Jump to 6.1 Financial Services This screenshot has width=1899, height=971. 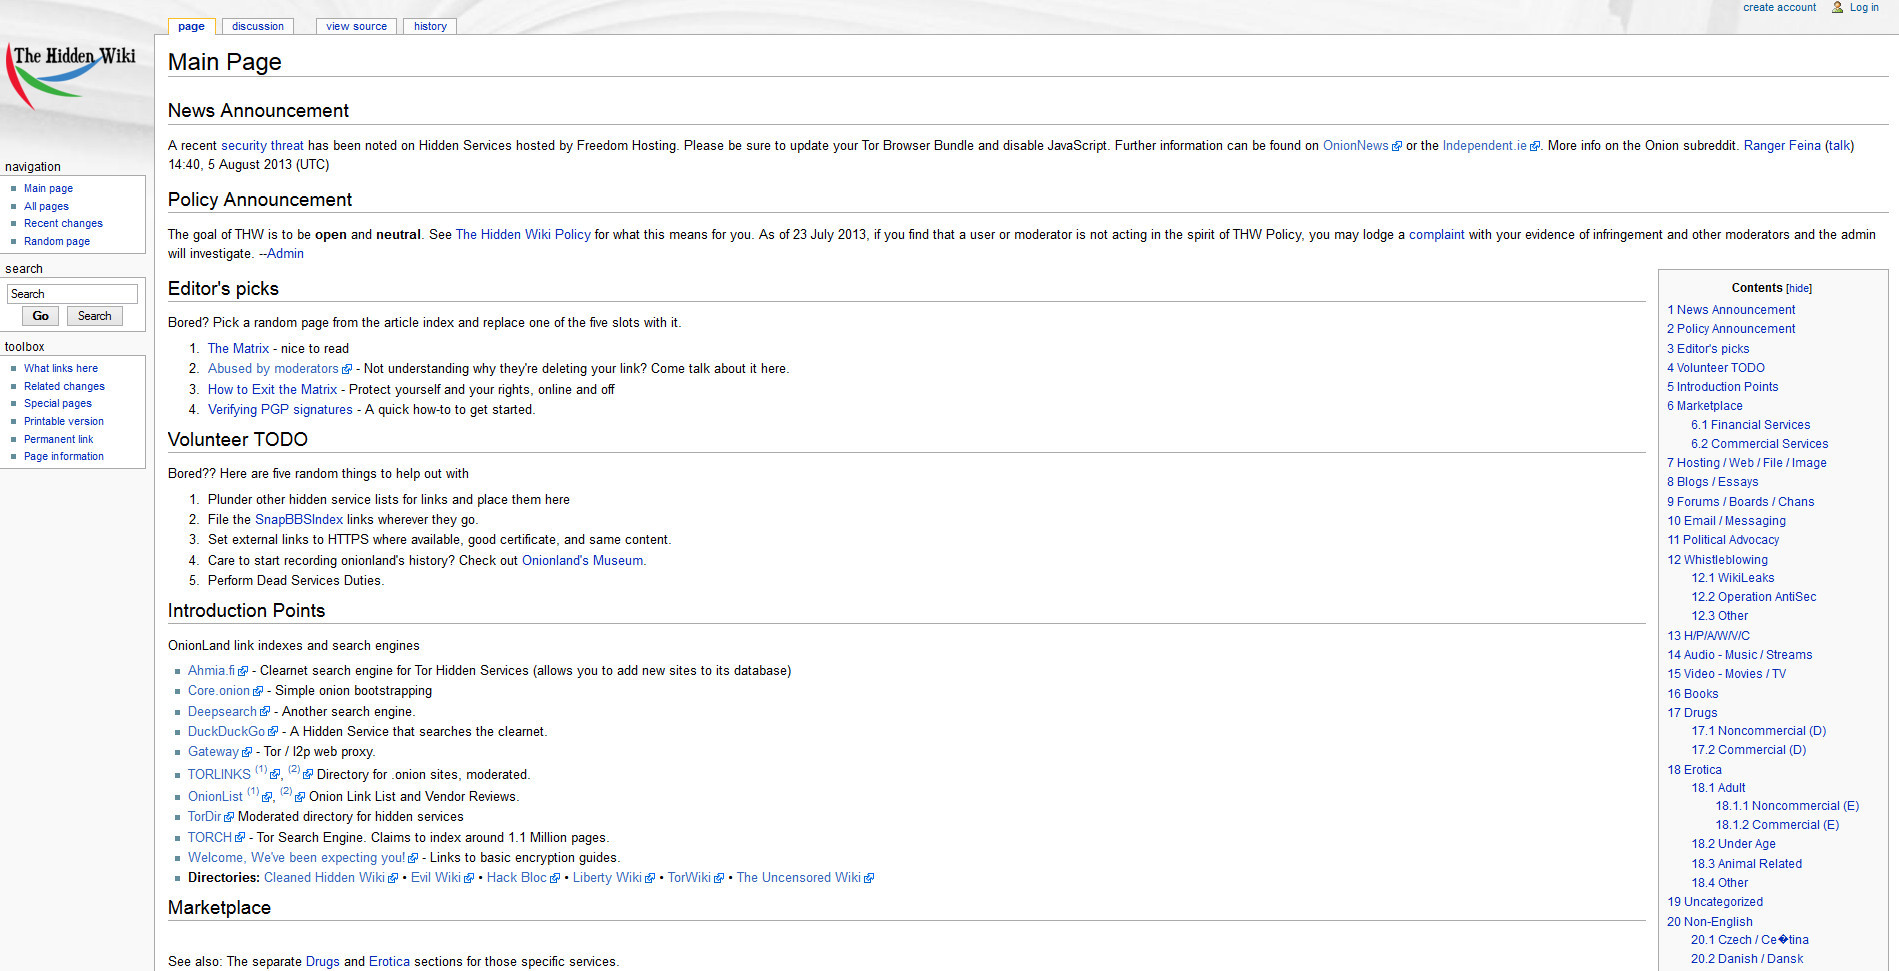(1750, 425)
